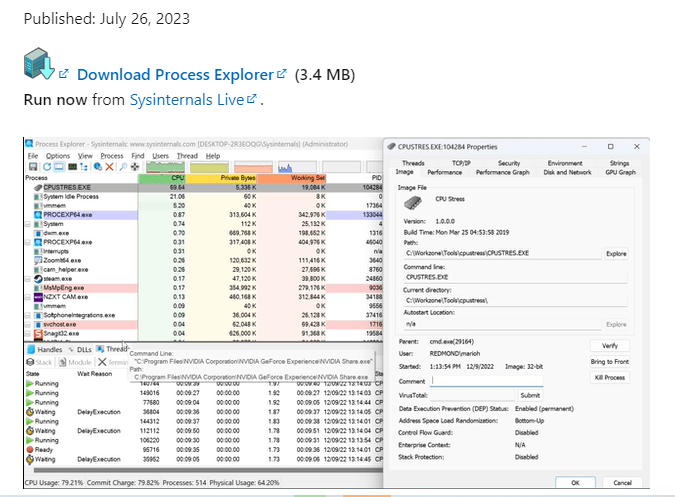The image size is (675, 497).
Task: Click the CPU Stress chip icon in Properties dialog
Action: [413, 202]
